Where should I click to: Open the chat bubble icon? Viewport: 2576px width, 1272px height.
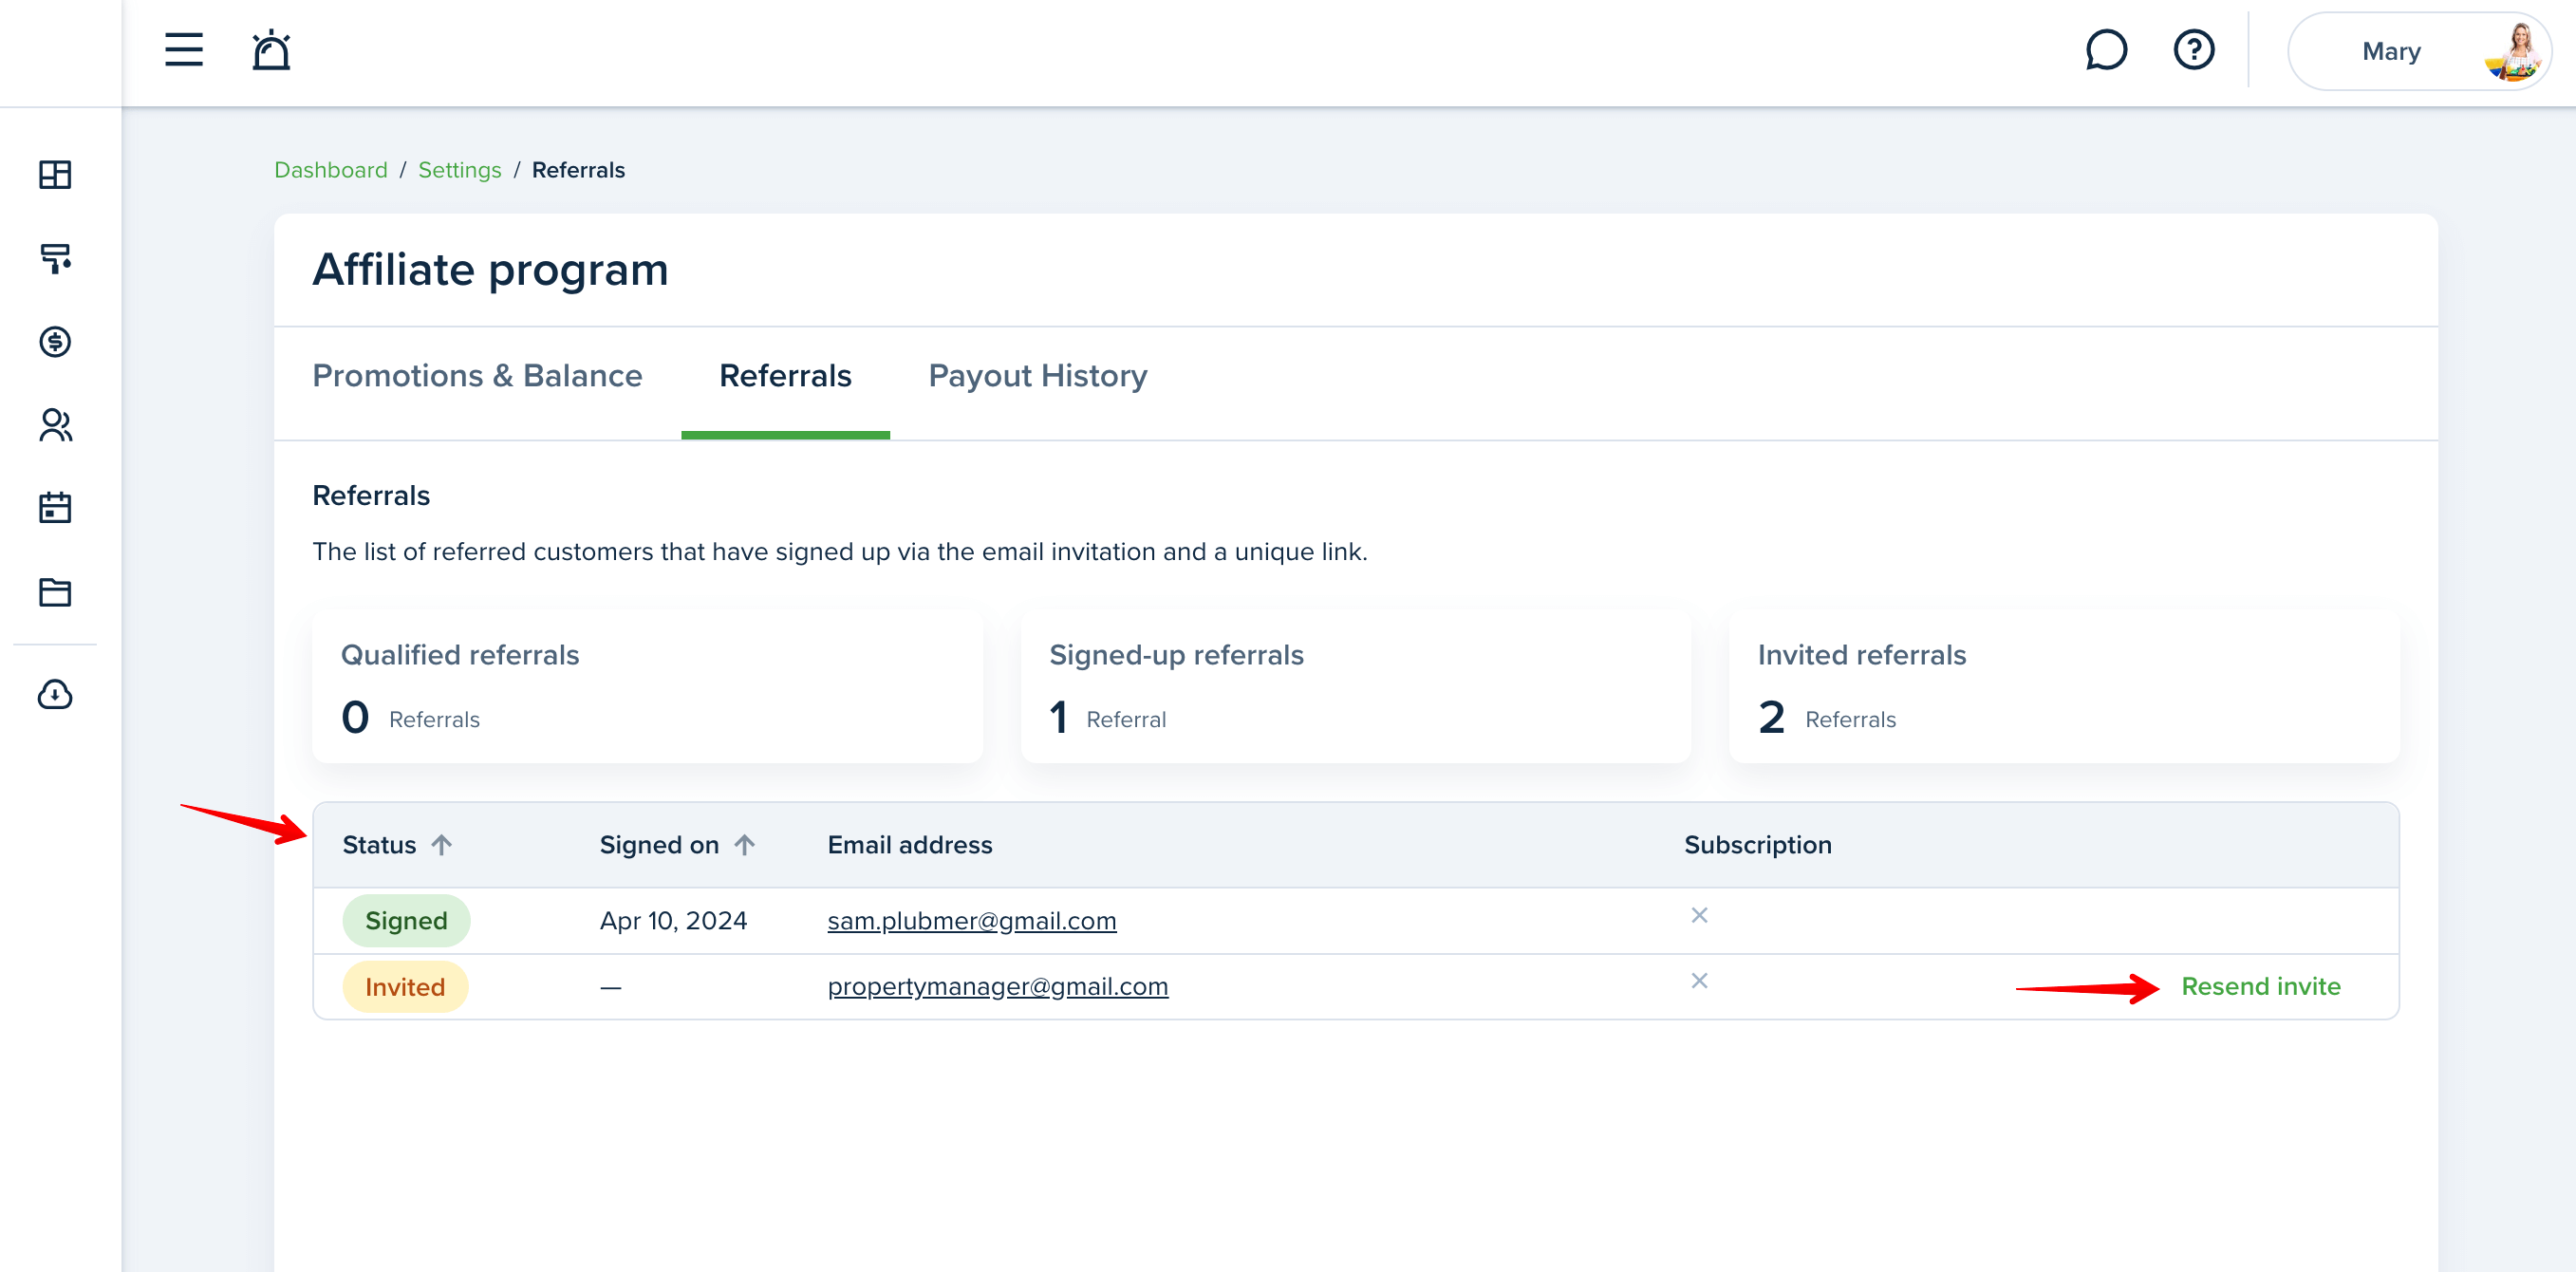coord(2106,50)
